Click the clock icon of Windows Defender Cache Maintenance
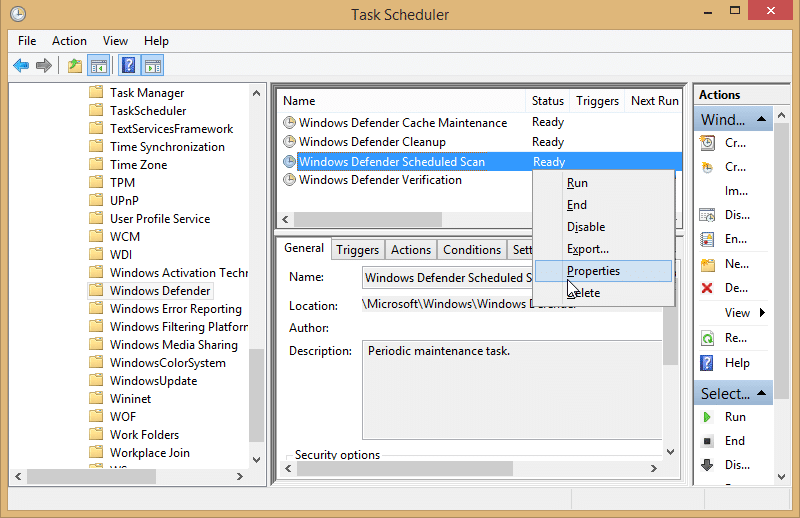The width and height of the screenshot is (800, 518). [x=289, y=122]
